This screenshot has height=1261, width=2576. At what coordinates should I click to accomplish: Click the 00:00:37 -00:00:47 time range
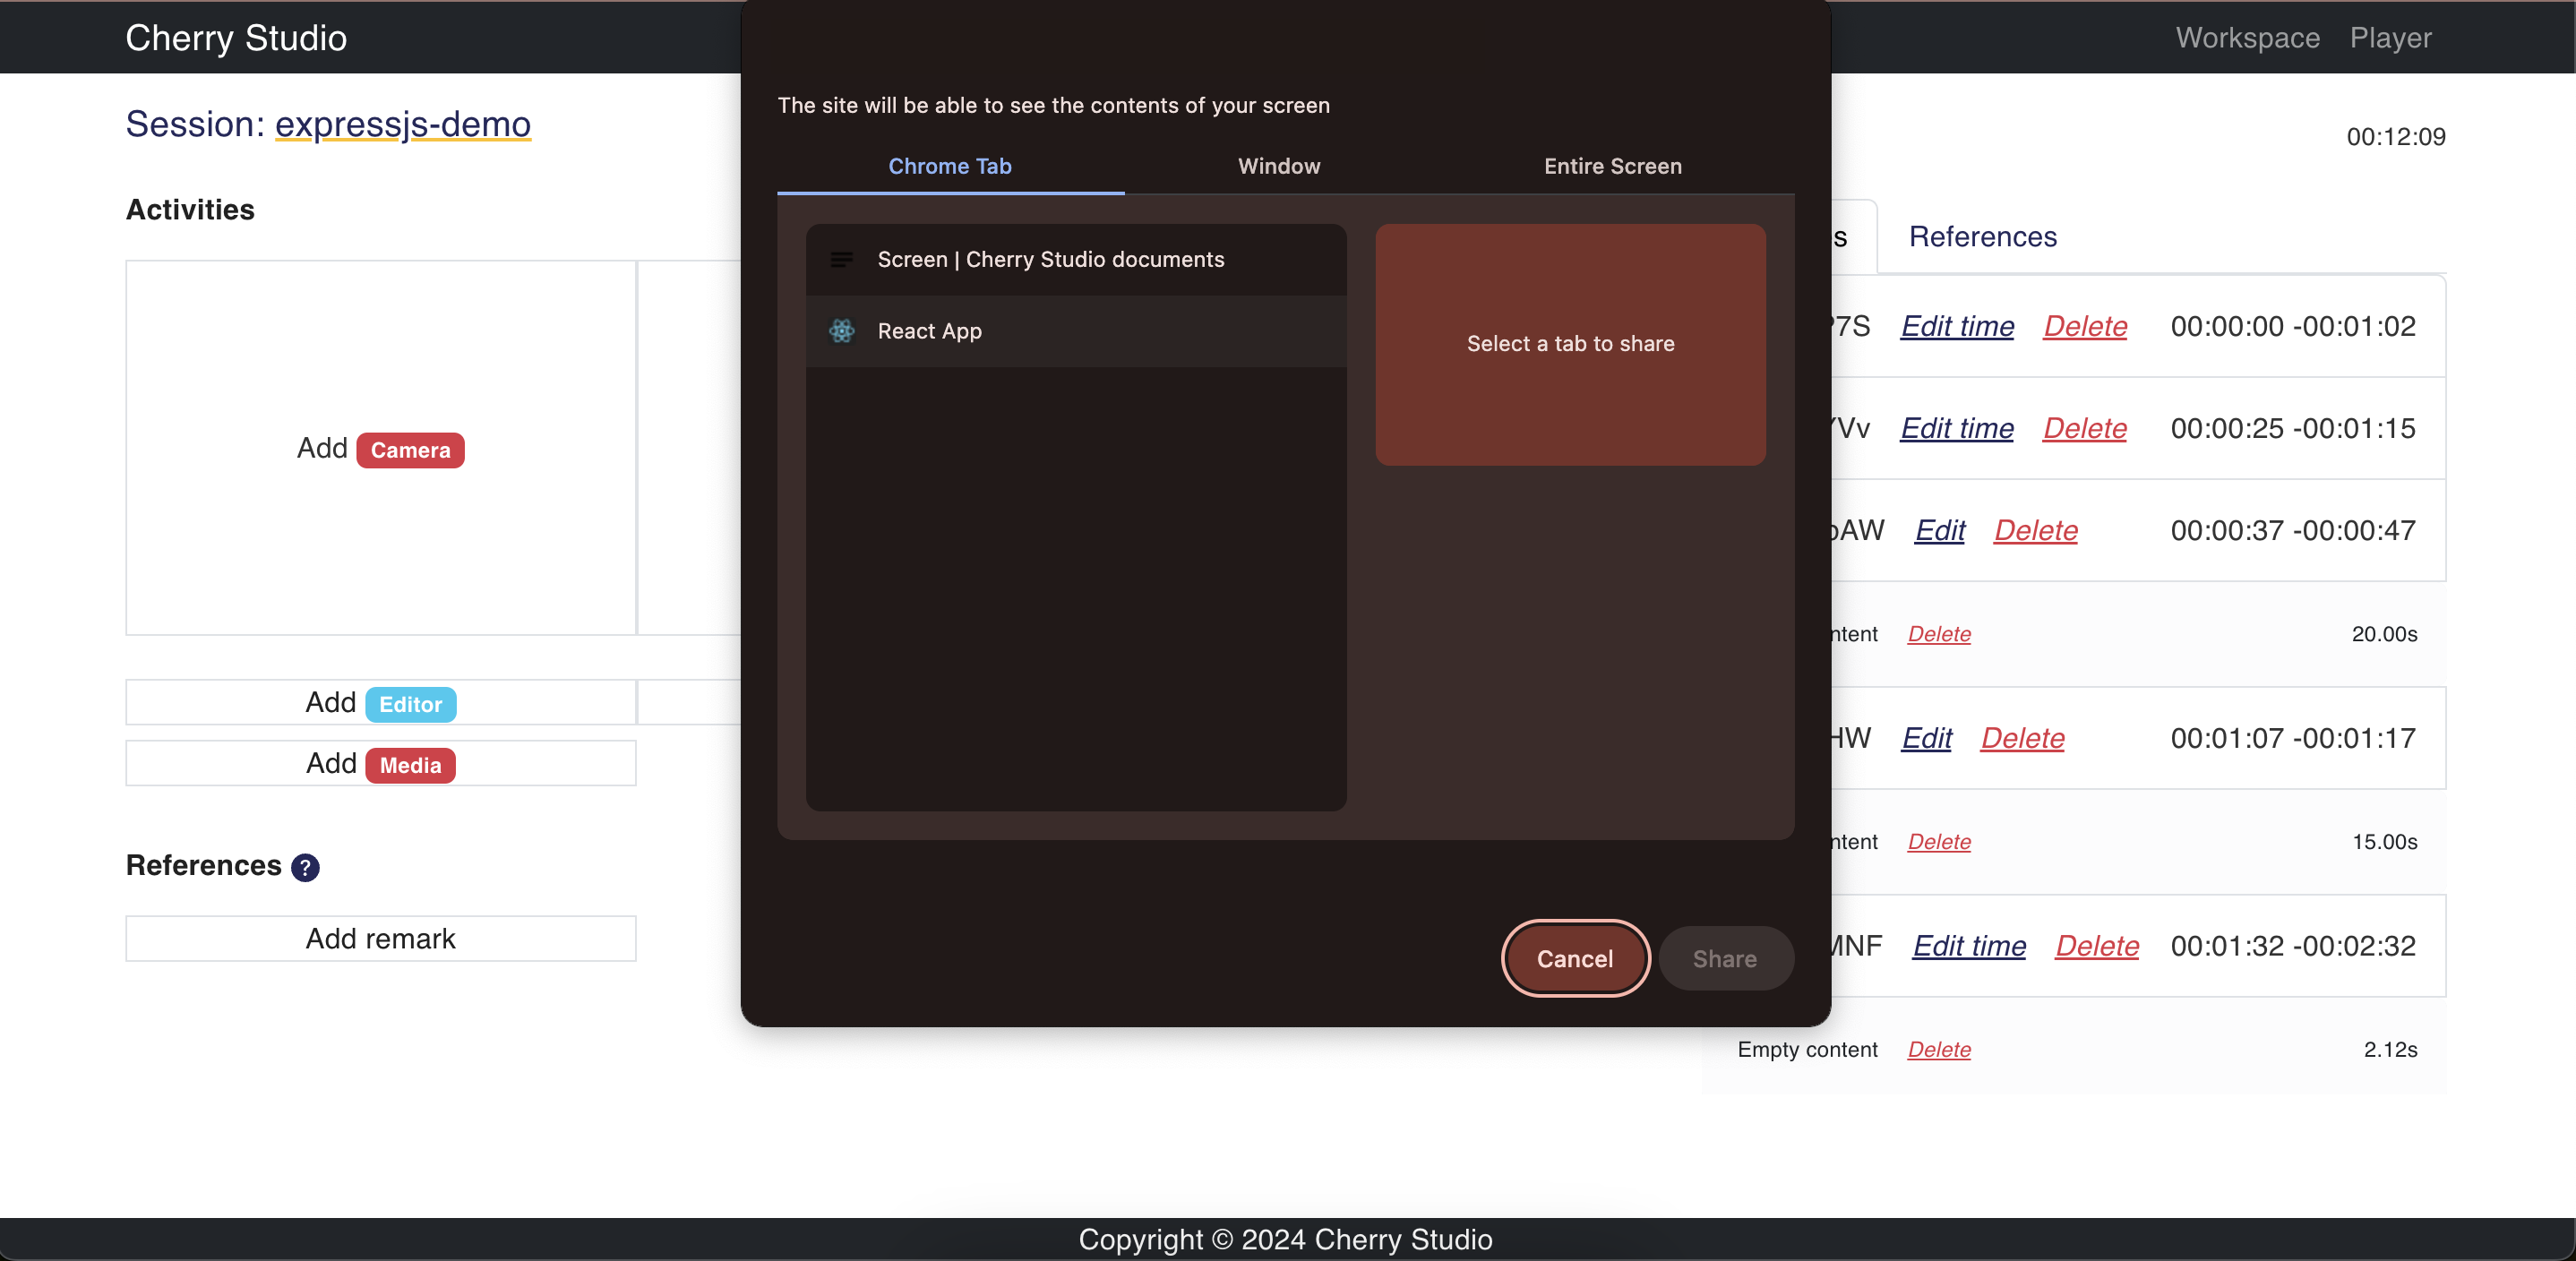click(x=2292, y=530)
